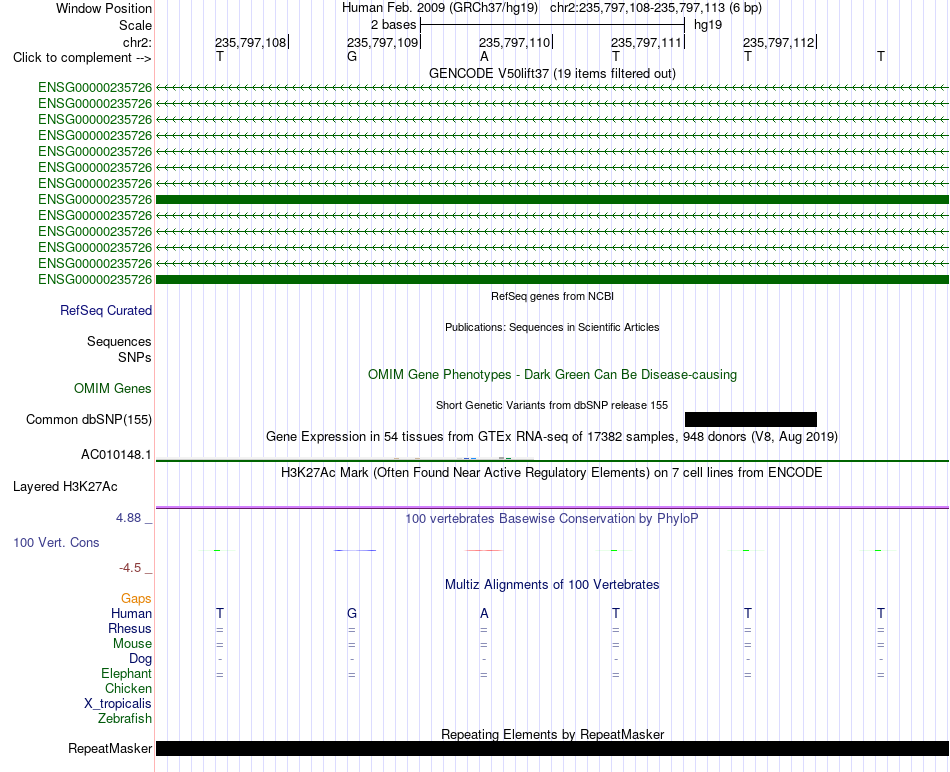Click the 'Short Genetic Variants from dbSNP' title
Screen dimensions: 950x772
click(x=552, y=405)
